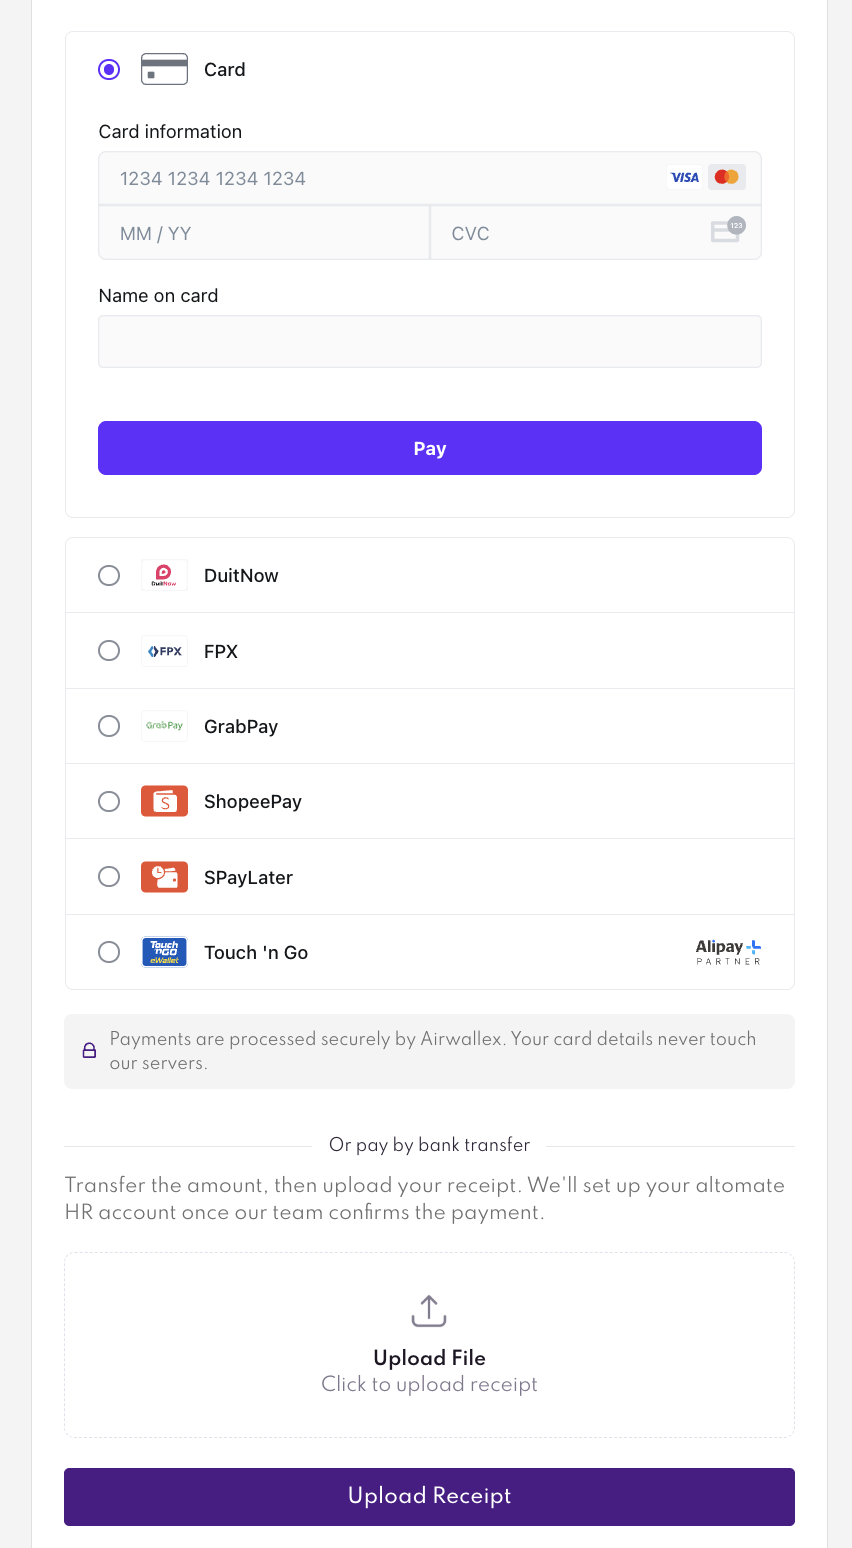Select the Card payment radio button
852x1548 pixels.
109,69
